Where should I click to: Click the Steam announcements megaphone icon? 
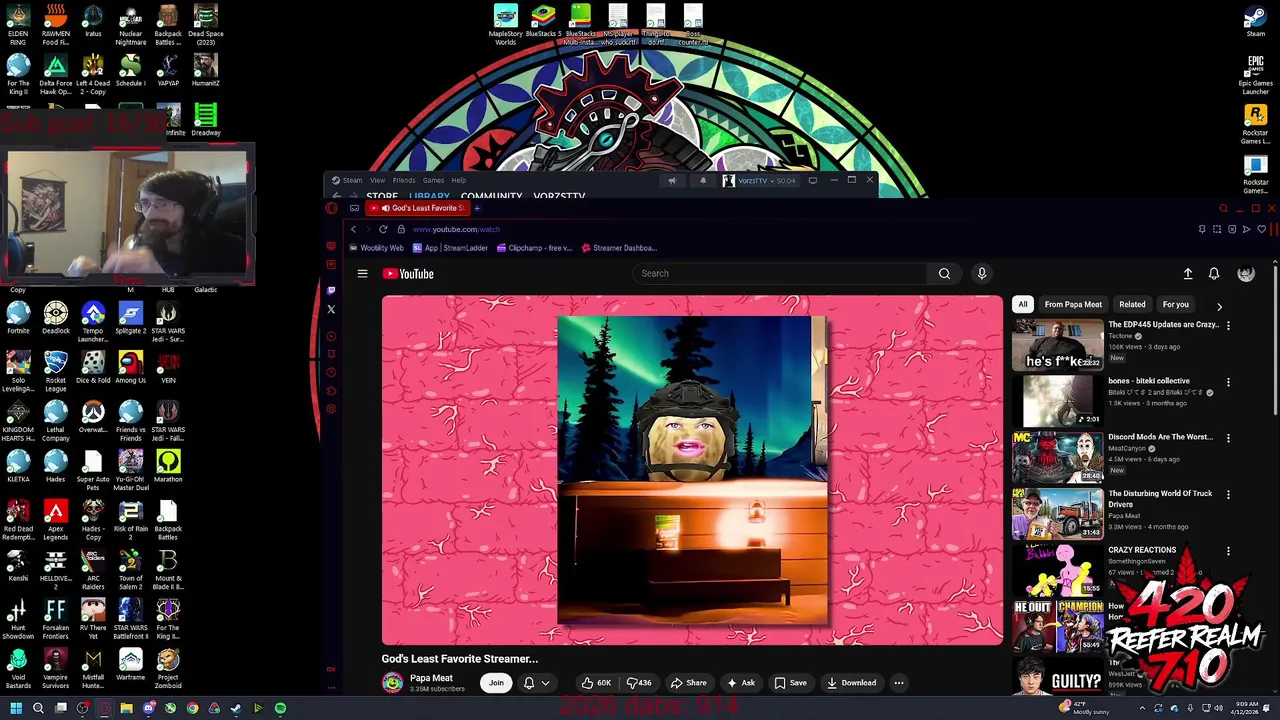[672, 180]
